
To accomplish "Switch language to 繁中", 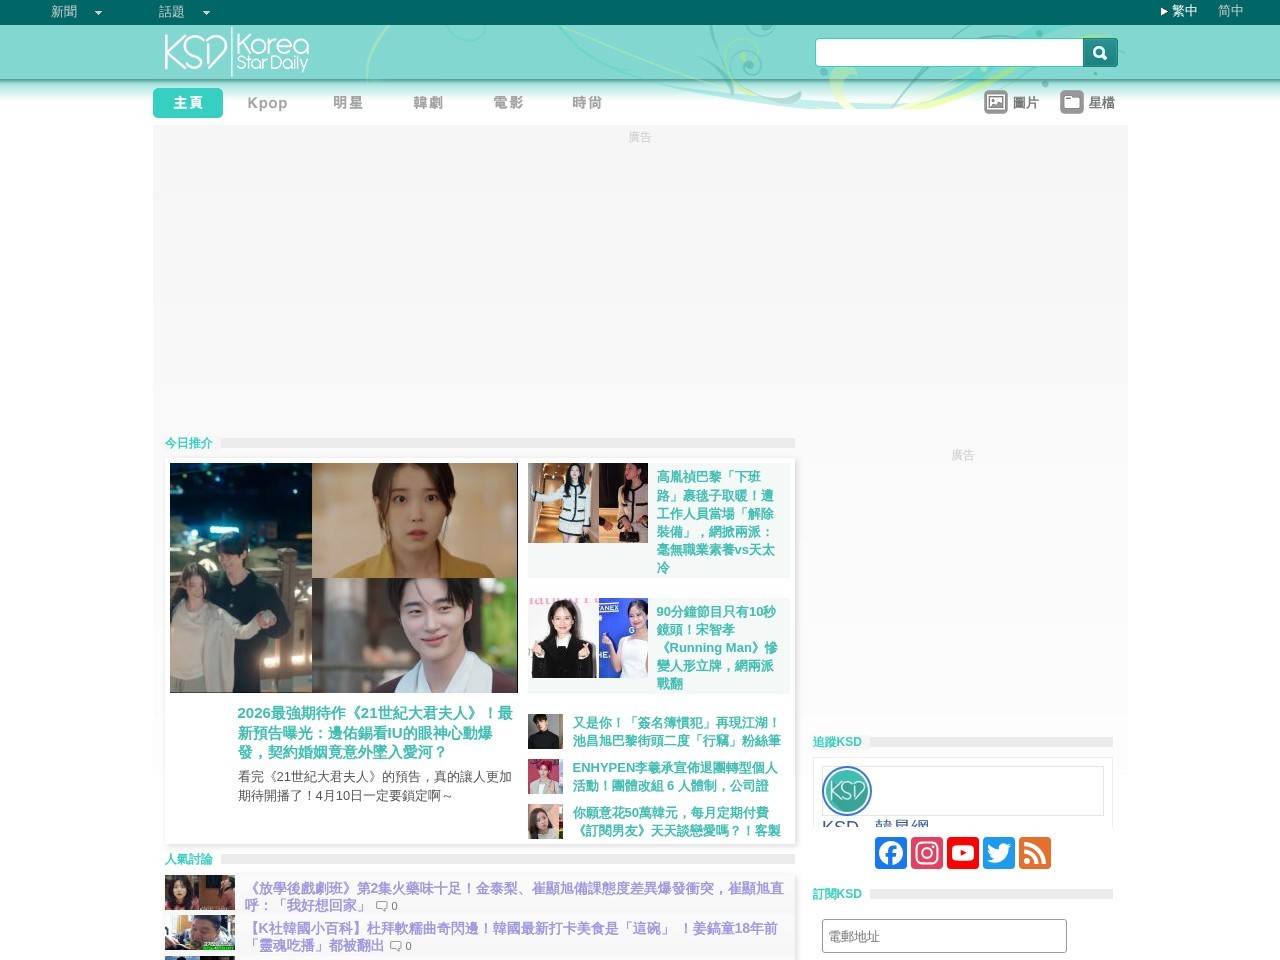I will pyautogui.click(x=1183, y=11).
